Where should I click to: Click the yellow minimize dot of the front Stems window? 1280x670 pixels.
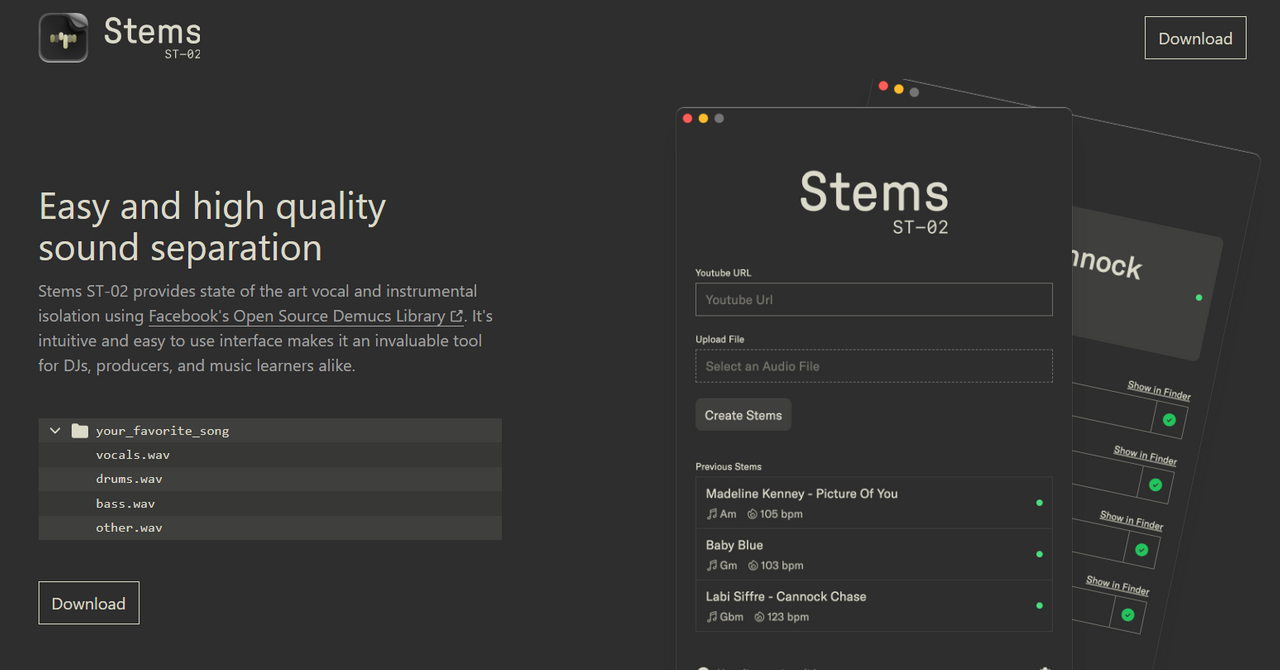[703, 118]
